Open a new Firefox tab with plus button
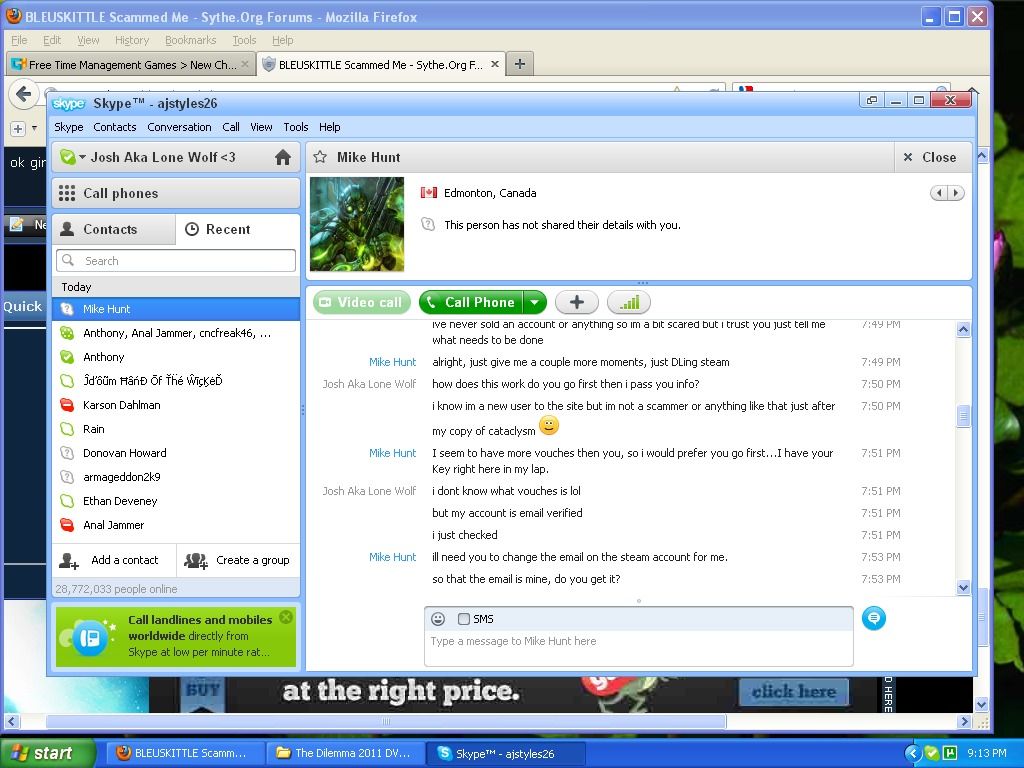The image size is (1024, 768). [x=520, y=64]
